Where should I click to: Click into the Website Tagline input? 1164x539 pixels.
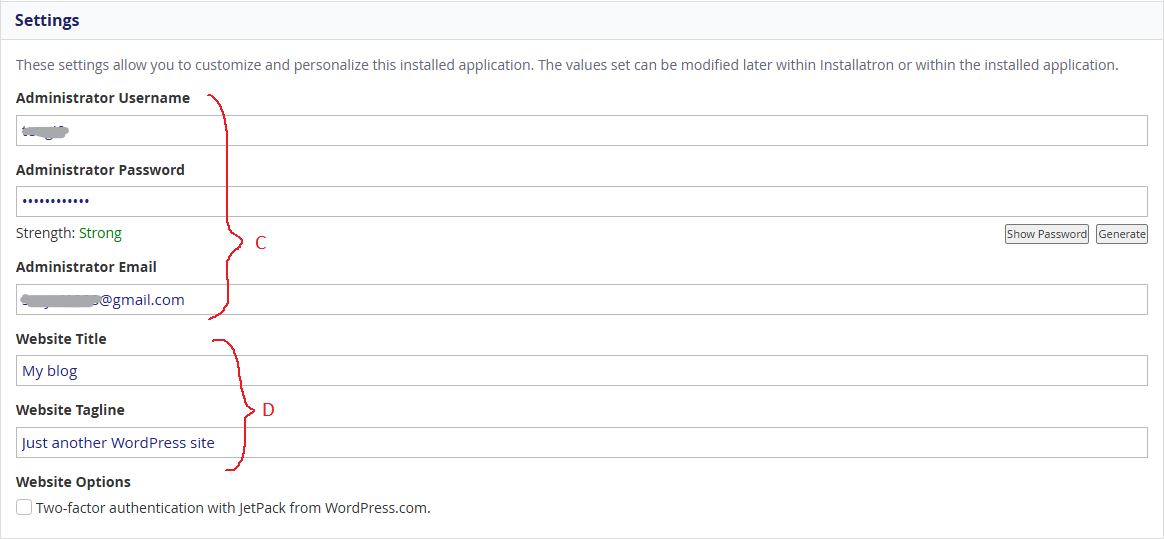point(580,443)
